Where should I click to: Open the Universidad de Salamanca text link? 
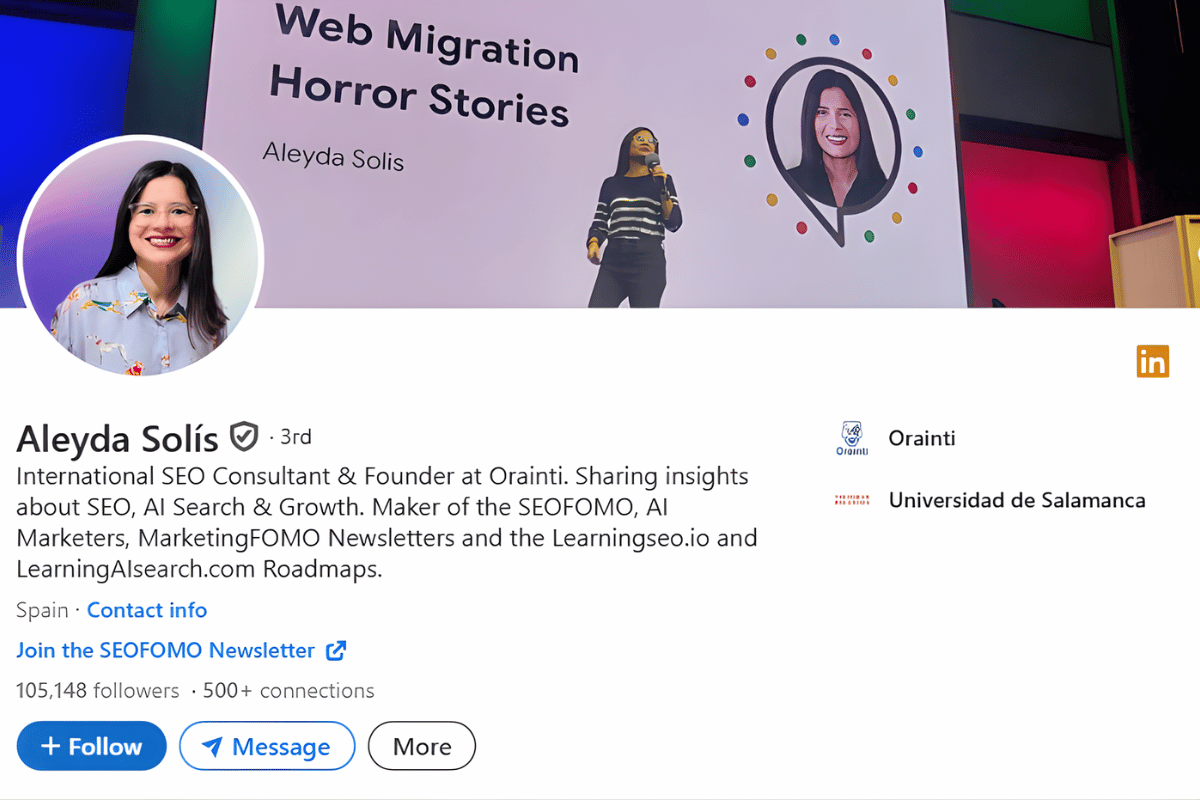coord(1016,500)
